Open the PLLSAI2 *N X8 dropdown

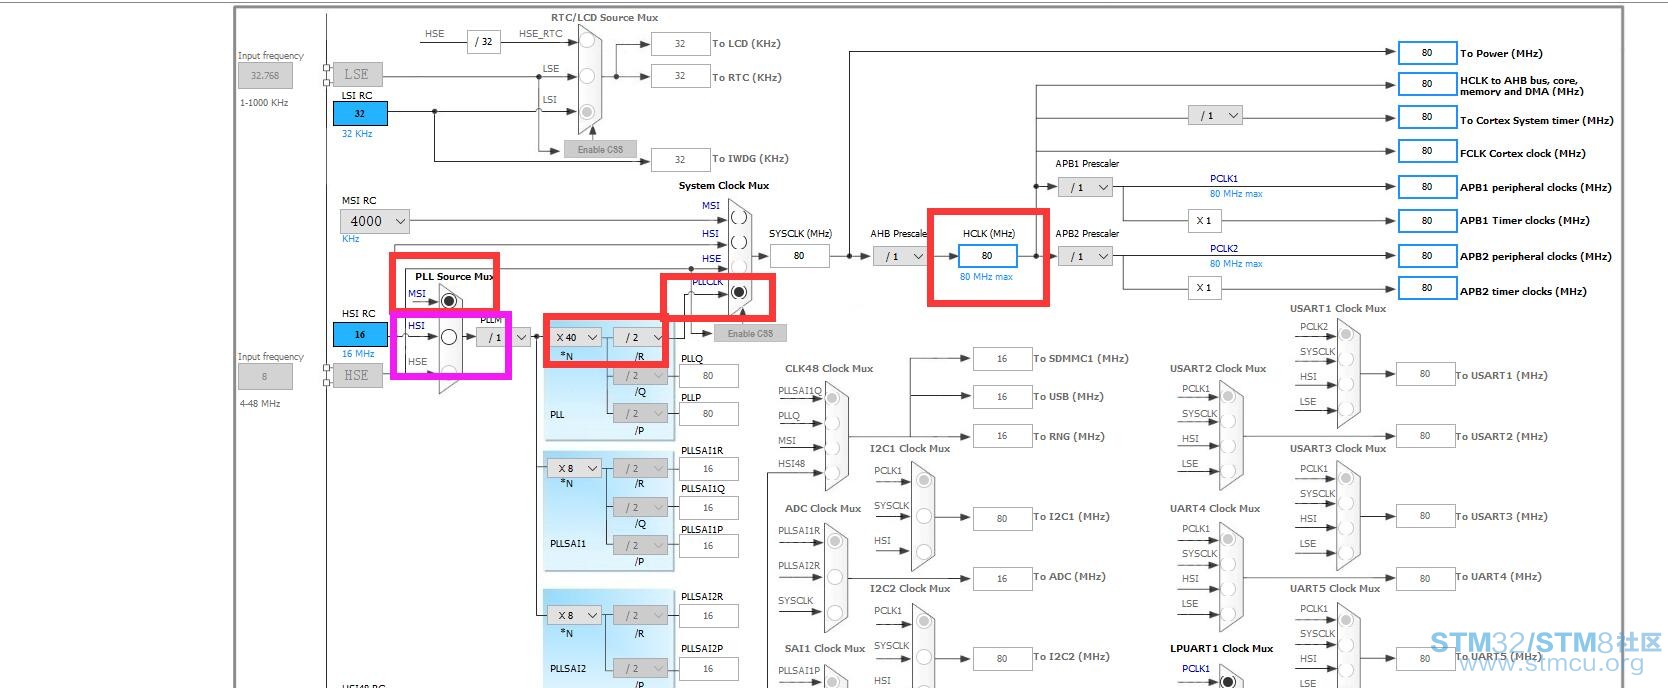pyautogui.click(x=576, y=615)
